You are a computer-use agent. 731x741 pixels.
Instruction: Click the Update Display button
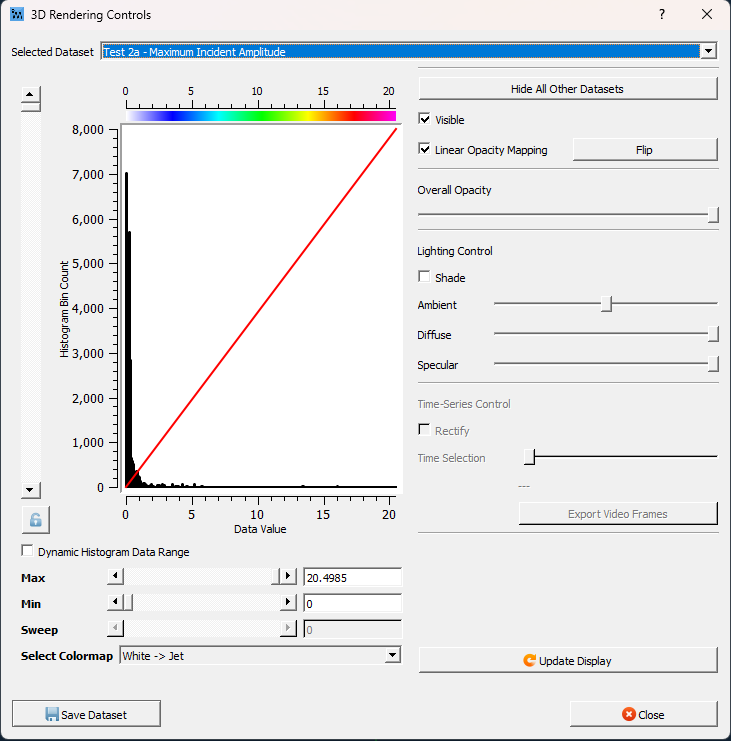[x=567, y=661]
